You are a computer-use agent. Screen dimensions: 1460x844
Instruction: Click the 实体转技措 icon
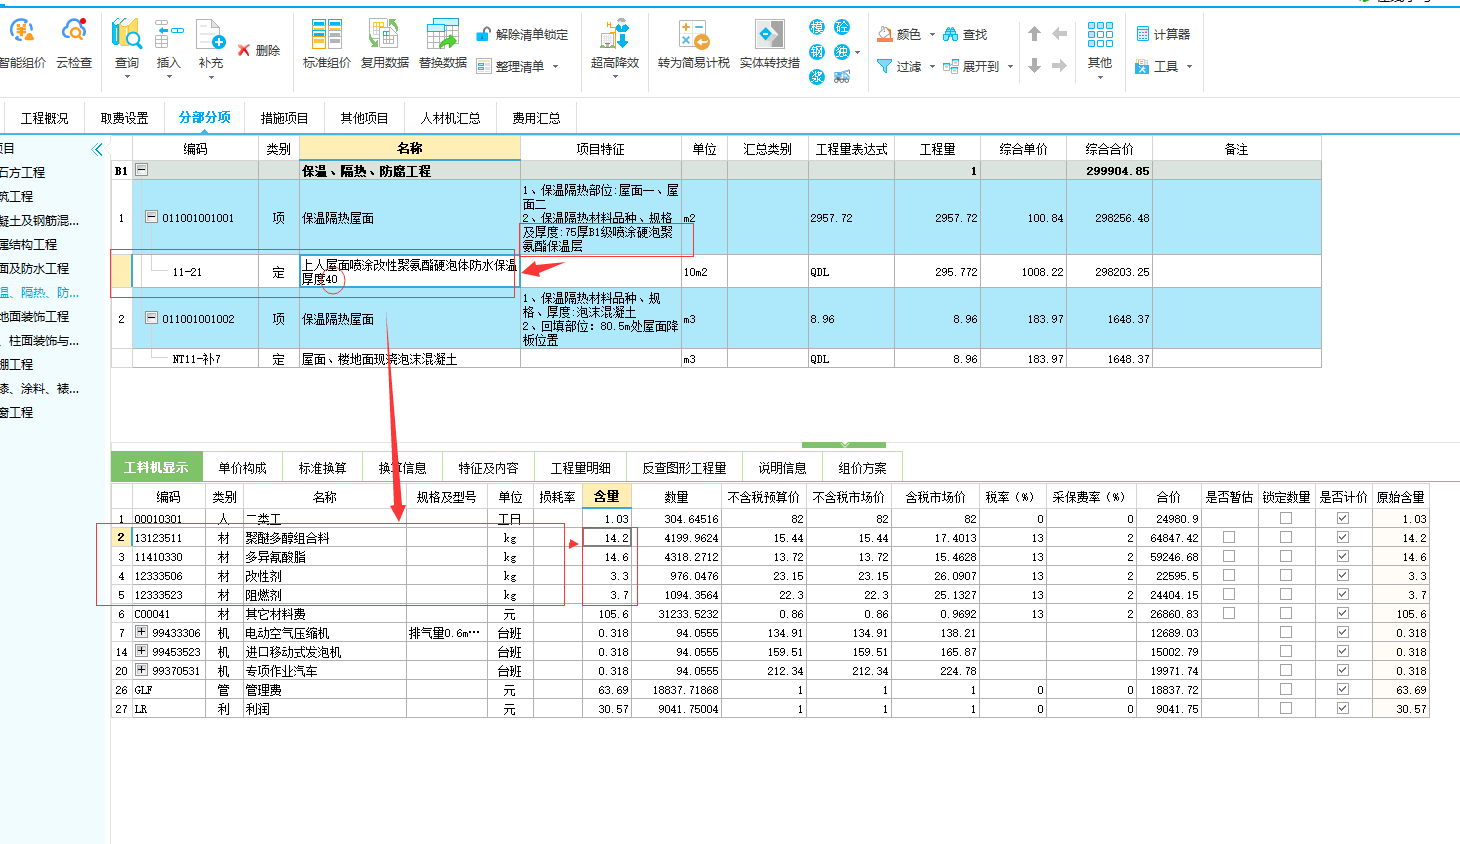(769, 34)
